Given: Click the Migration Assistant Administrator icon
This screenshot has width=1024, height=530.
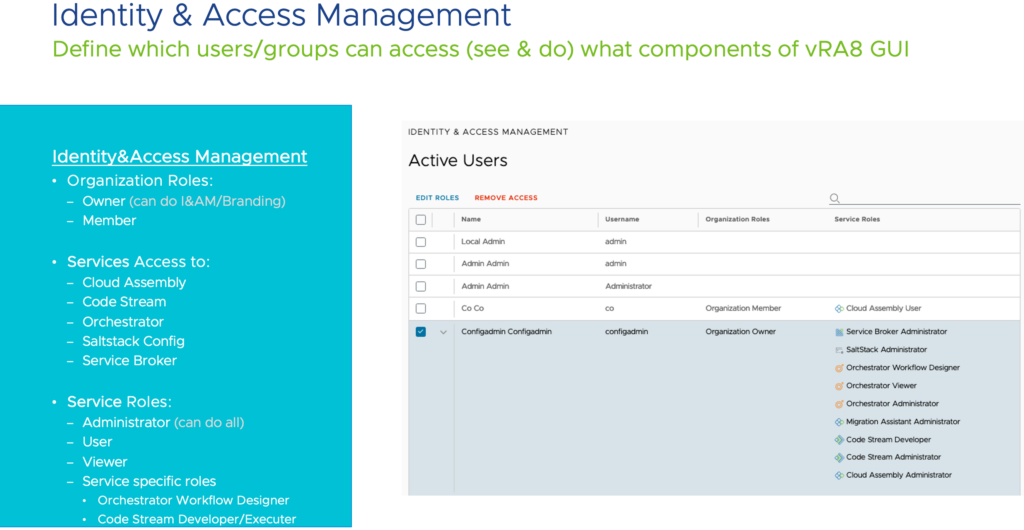Looking at the screenshot, I should coord(839,422).
